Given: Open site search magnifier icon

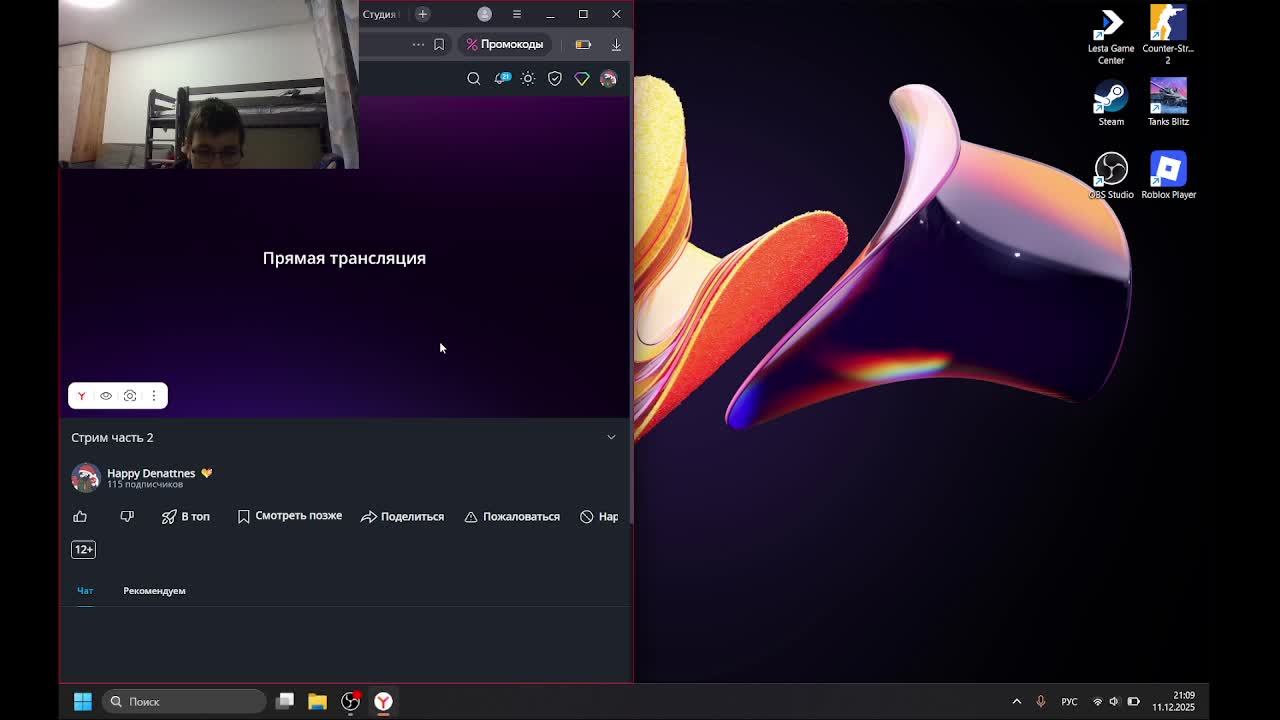Looking at the screenshot, I should (x=474, y=78).
